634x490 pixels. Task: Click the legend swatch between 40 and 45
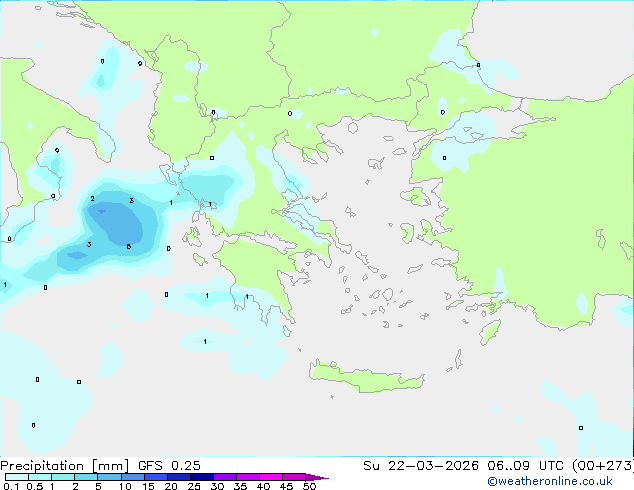tap(271, 477)
